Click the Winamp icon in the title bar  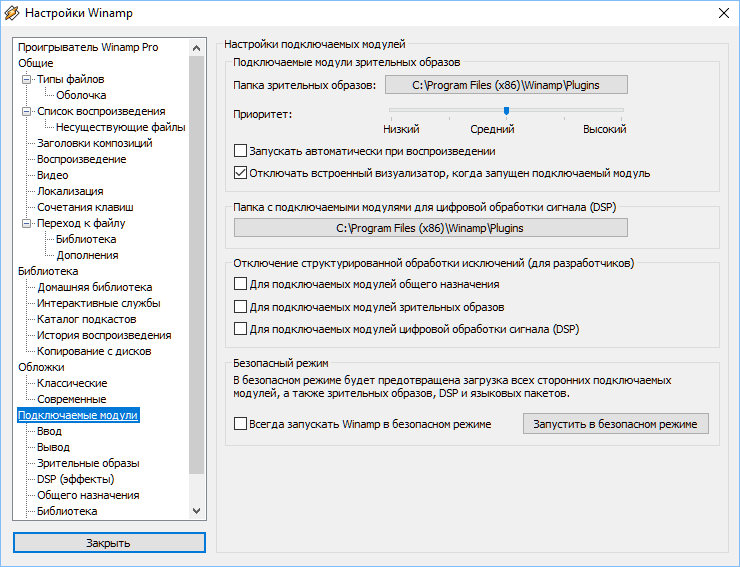coord(13,13)
